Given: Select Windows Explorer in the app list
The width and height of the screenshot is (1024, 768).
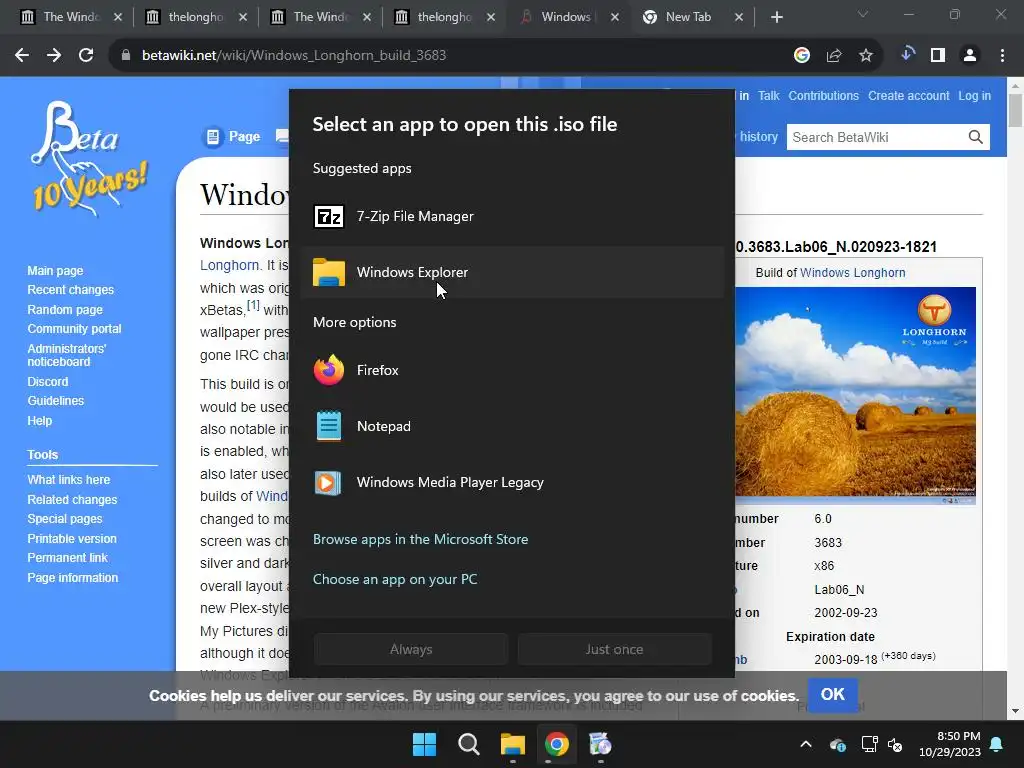Looking at the screenshot, I should pyautogui.click(x=512, y=272).
